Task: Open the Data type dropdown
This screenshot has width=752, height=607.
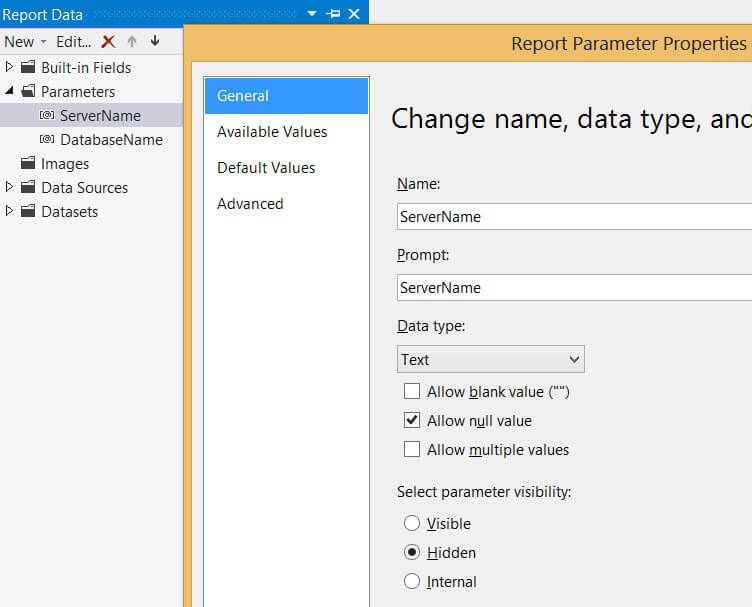Action: point(490,360)
